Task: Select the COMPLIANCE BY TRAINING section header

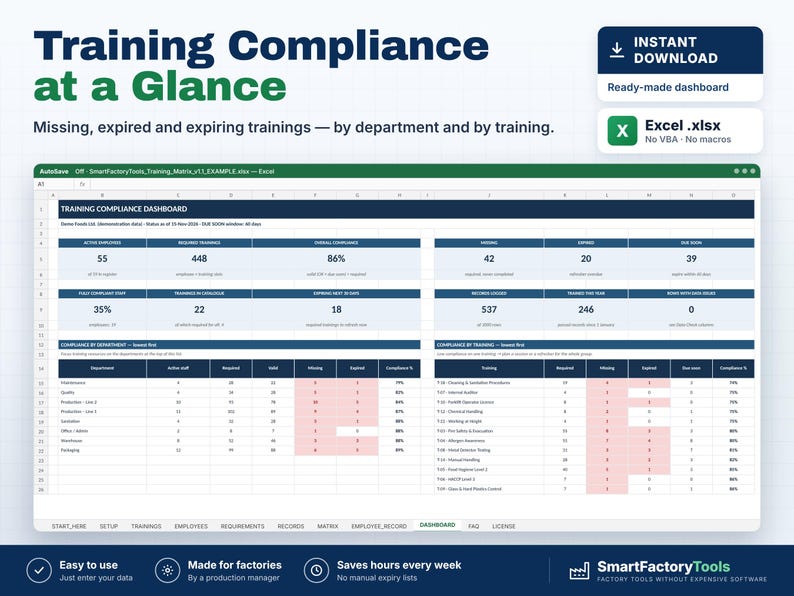Action: (x=594, y=345)
